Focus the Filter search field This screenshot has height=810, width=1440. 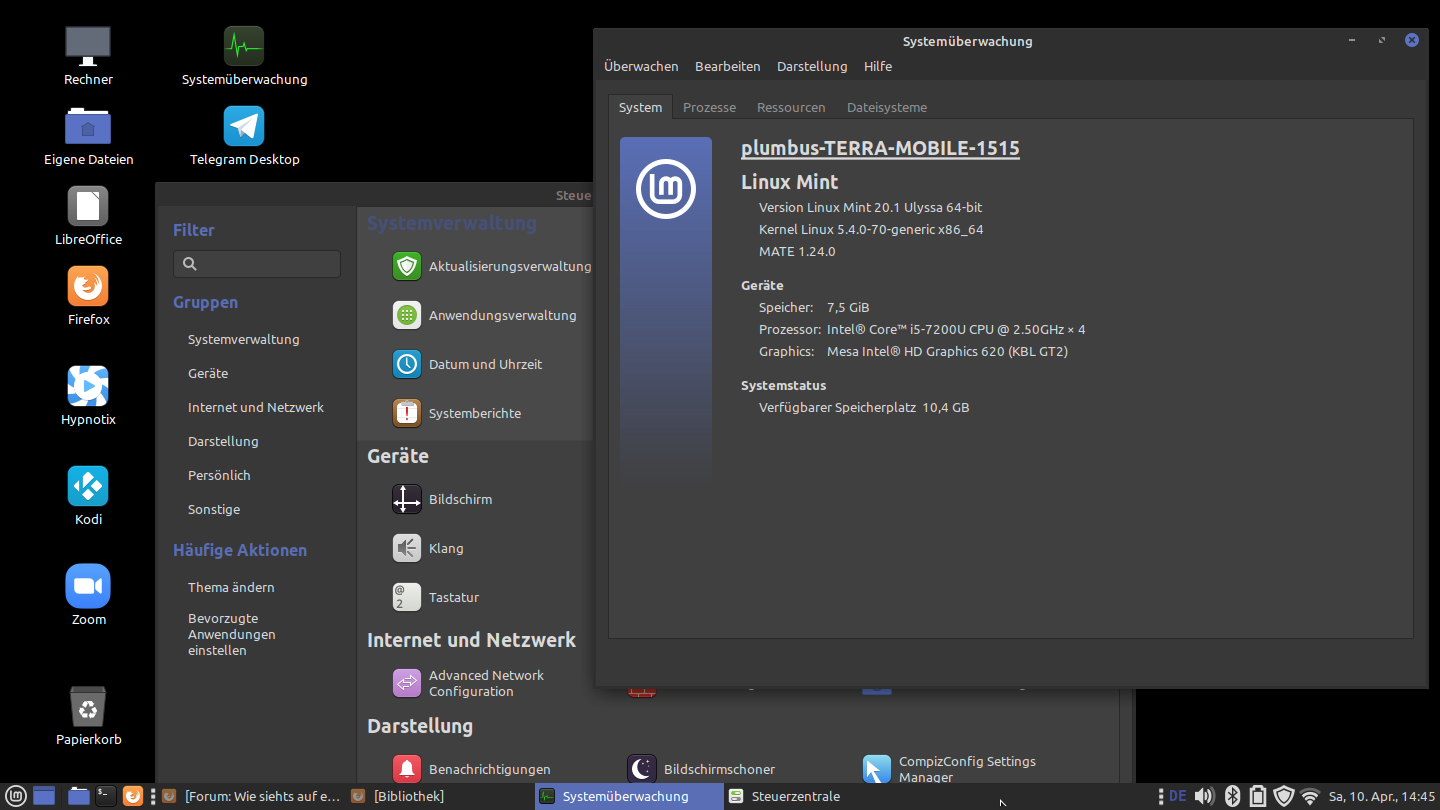257,264
